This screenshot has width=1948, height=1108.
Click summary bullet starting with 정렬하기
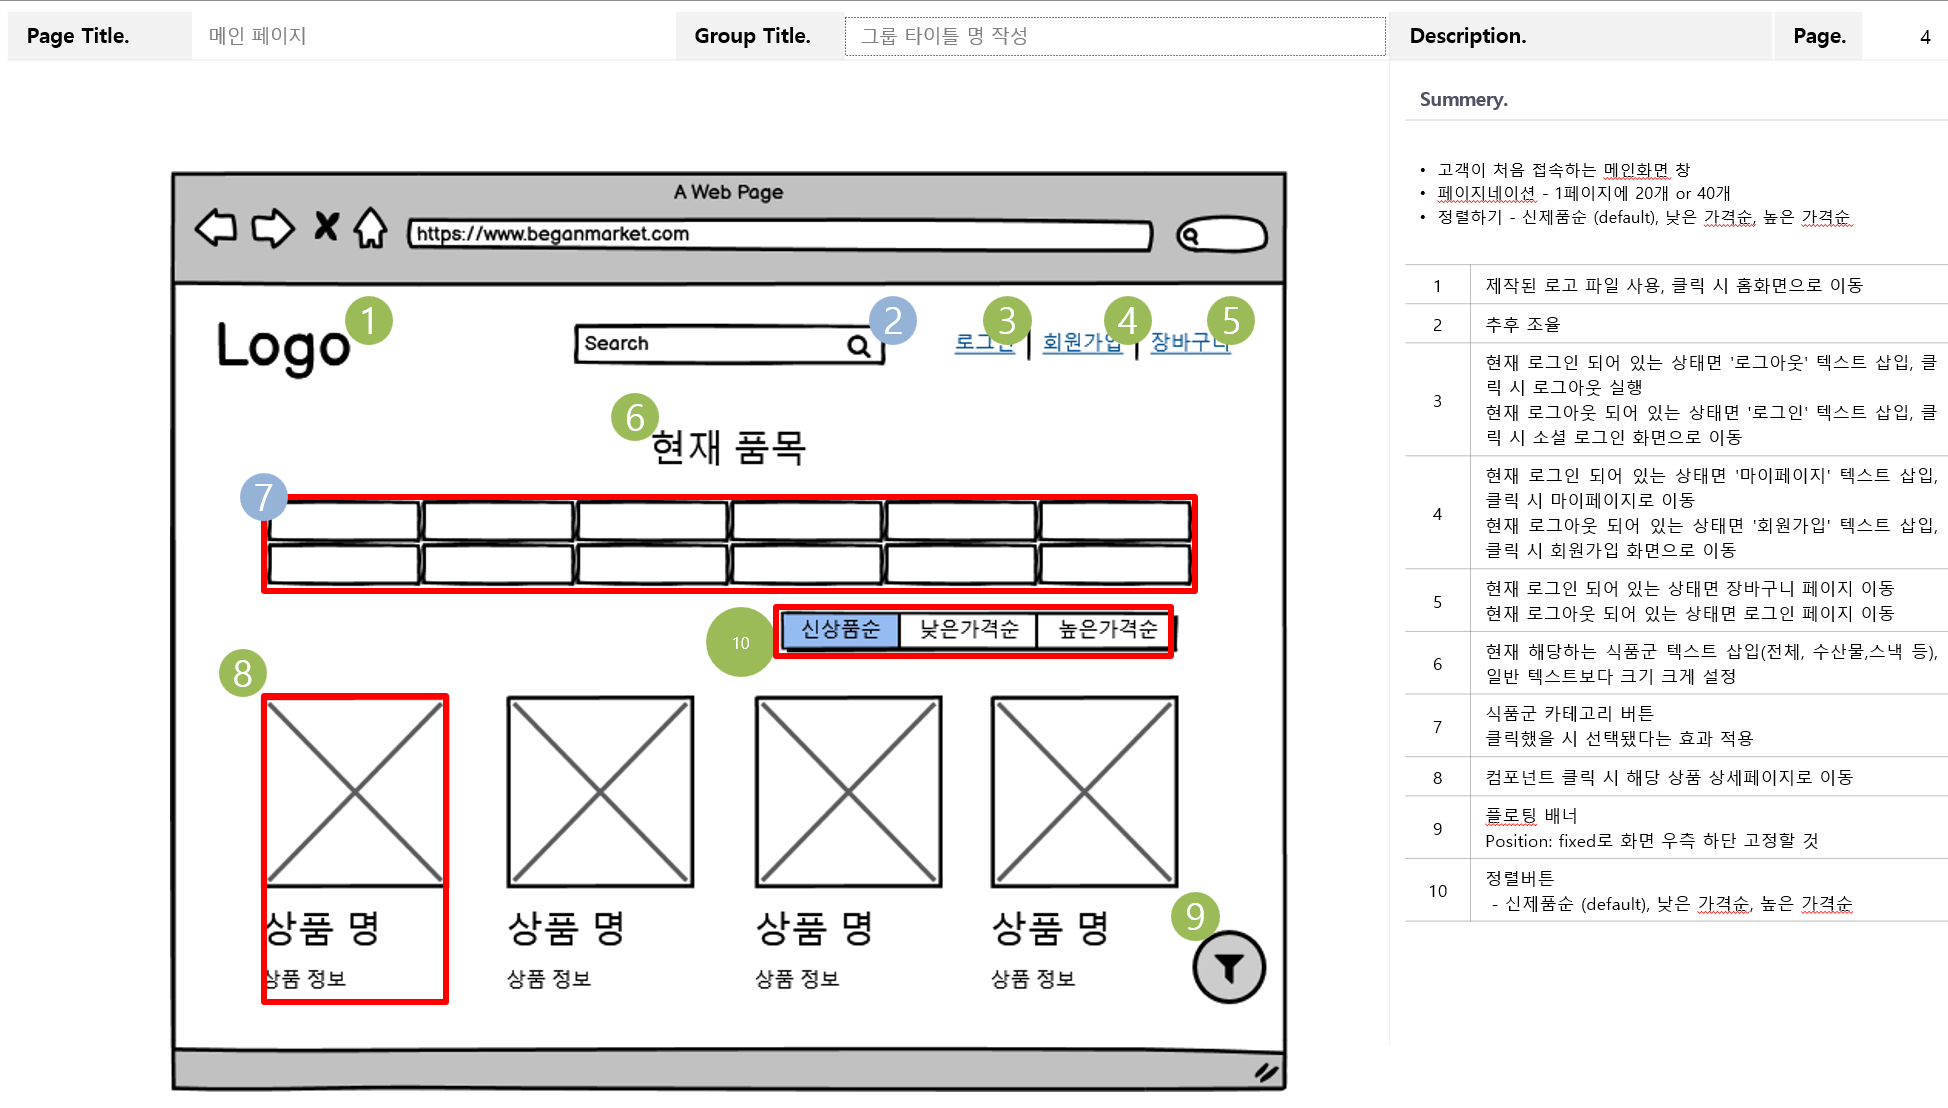(x=1644, y=217)
